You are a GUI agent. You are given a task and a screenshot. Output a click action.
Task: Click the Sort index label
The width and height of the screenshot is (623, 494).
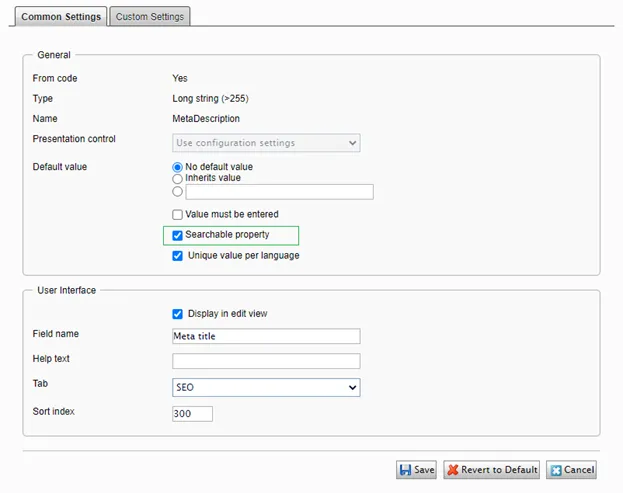[54, 411]
